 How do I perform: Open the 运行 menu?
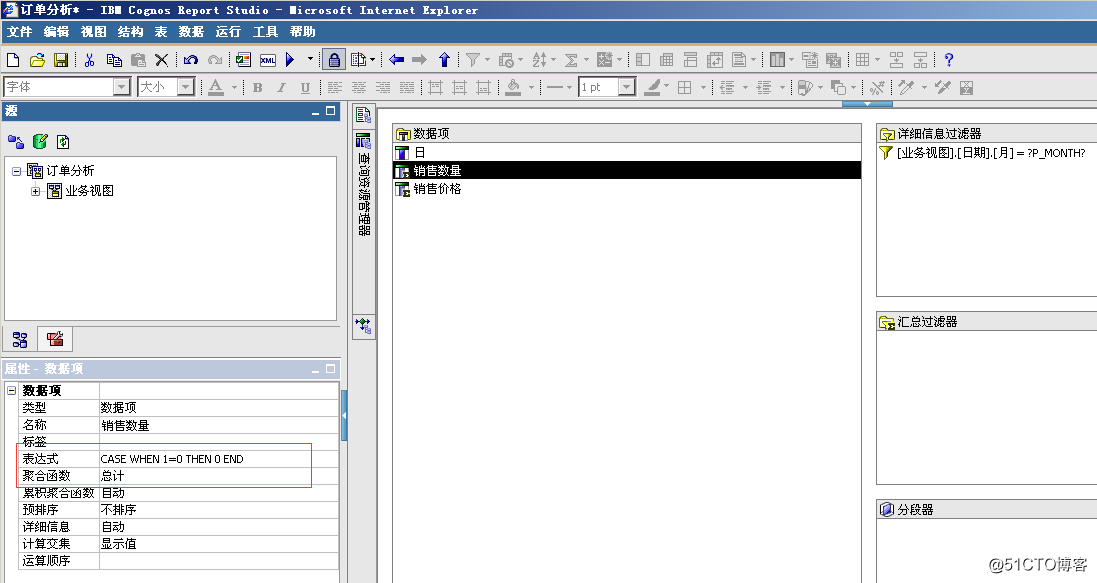(228, 31)
